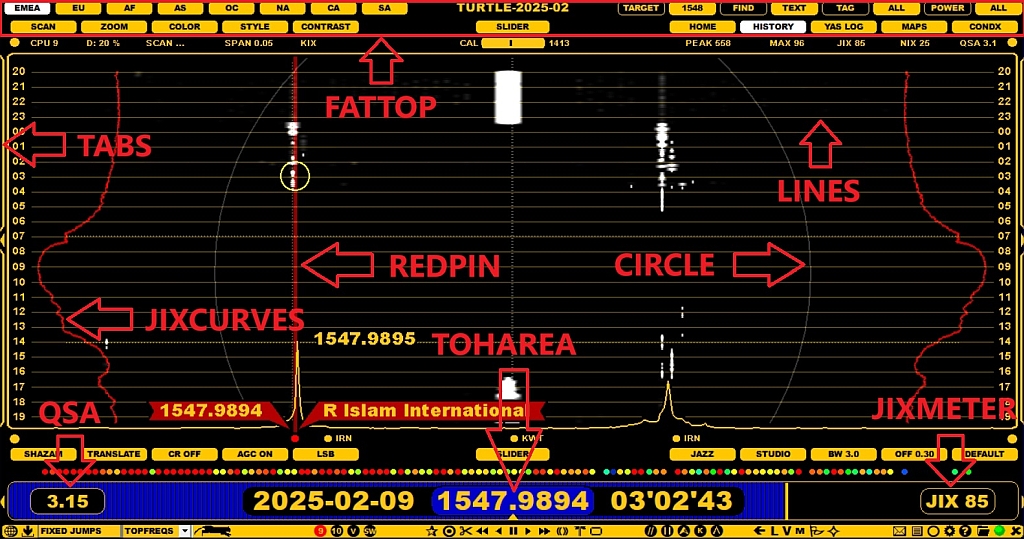Click the JIX 85 meter box

957,501
